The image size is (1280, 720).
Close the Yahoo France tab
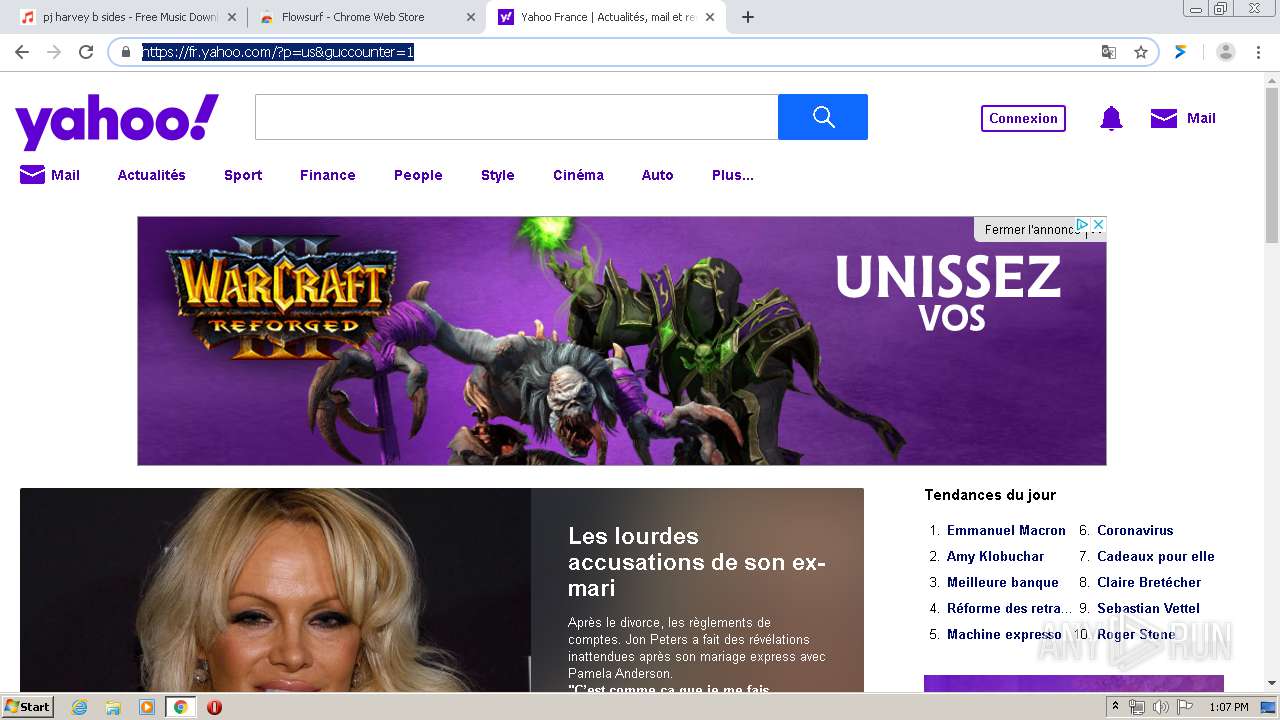click(708, 17)
